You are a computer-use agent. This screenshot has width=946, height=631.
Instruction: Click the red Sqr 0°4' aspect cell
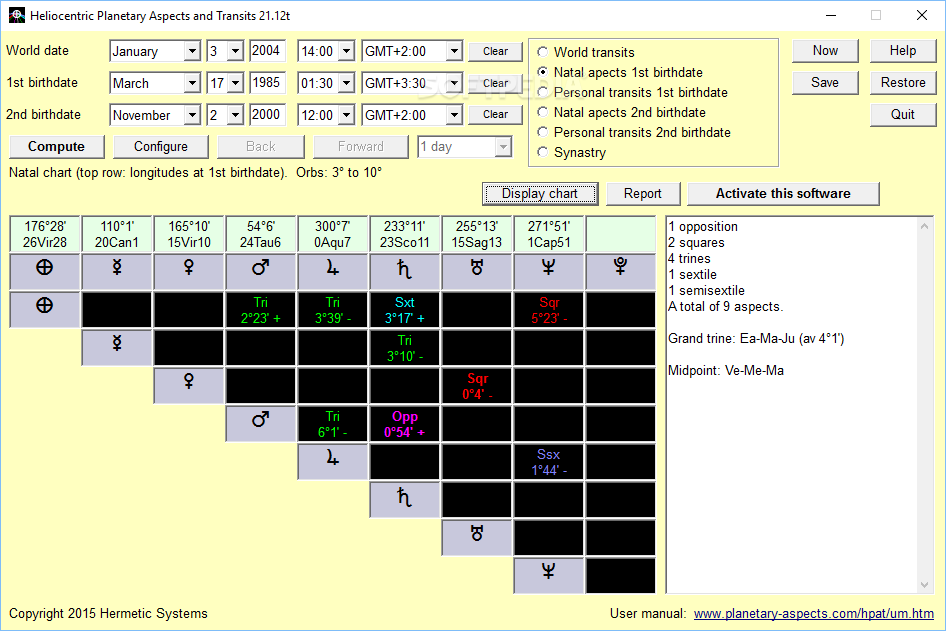(477, 386)
